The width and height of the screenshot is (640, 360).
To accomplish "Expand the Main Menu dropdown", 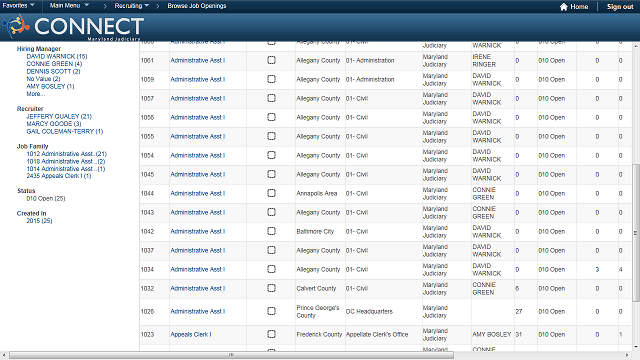I will click(69, 5).
